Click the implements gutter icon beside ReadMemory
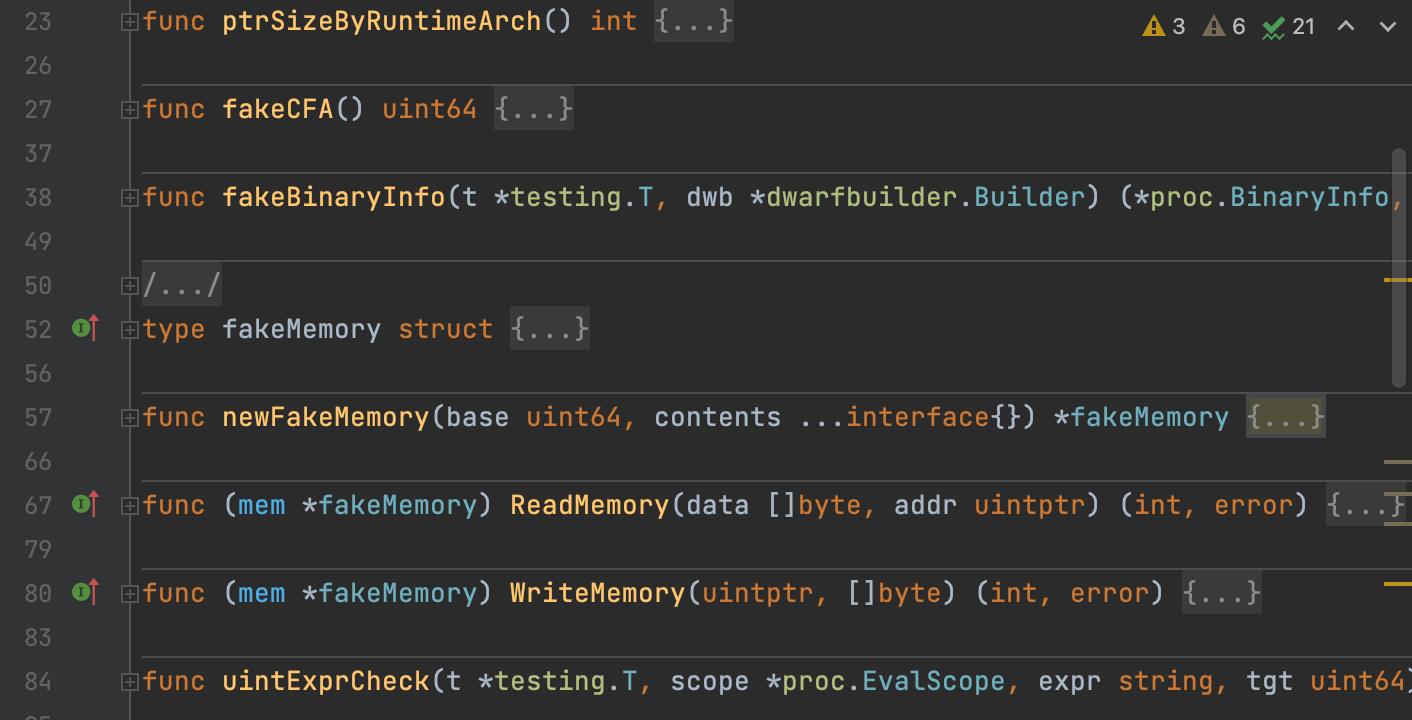 click(x=86, y=504)
